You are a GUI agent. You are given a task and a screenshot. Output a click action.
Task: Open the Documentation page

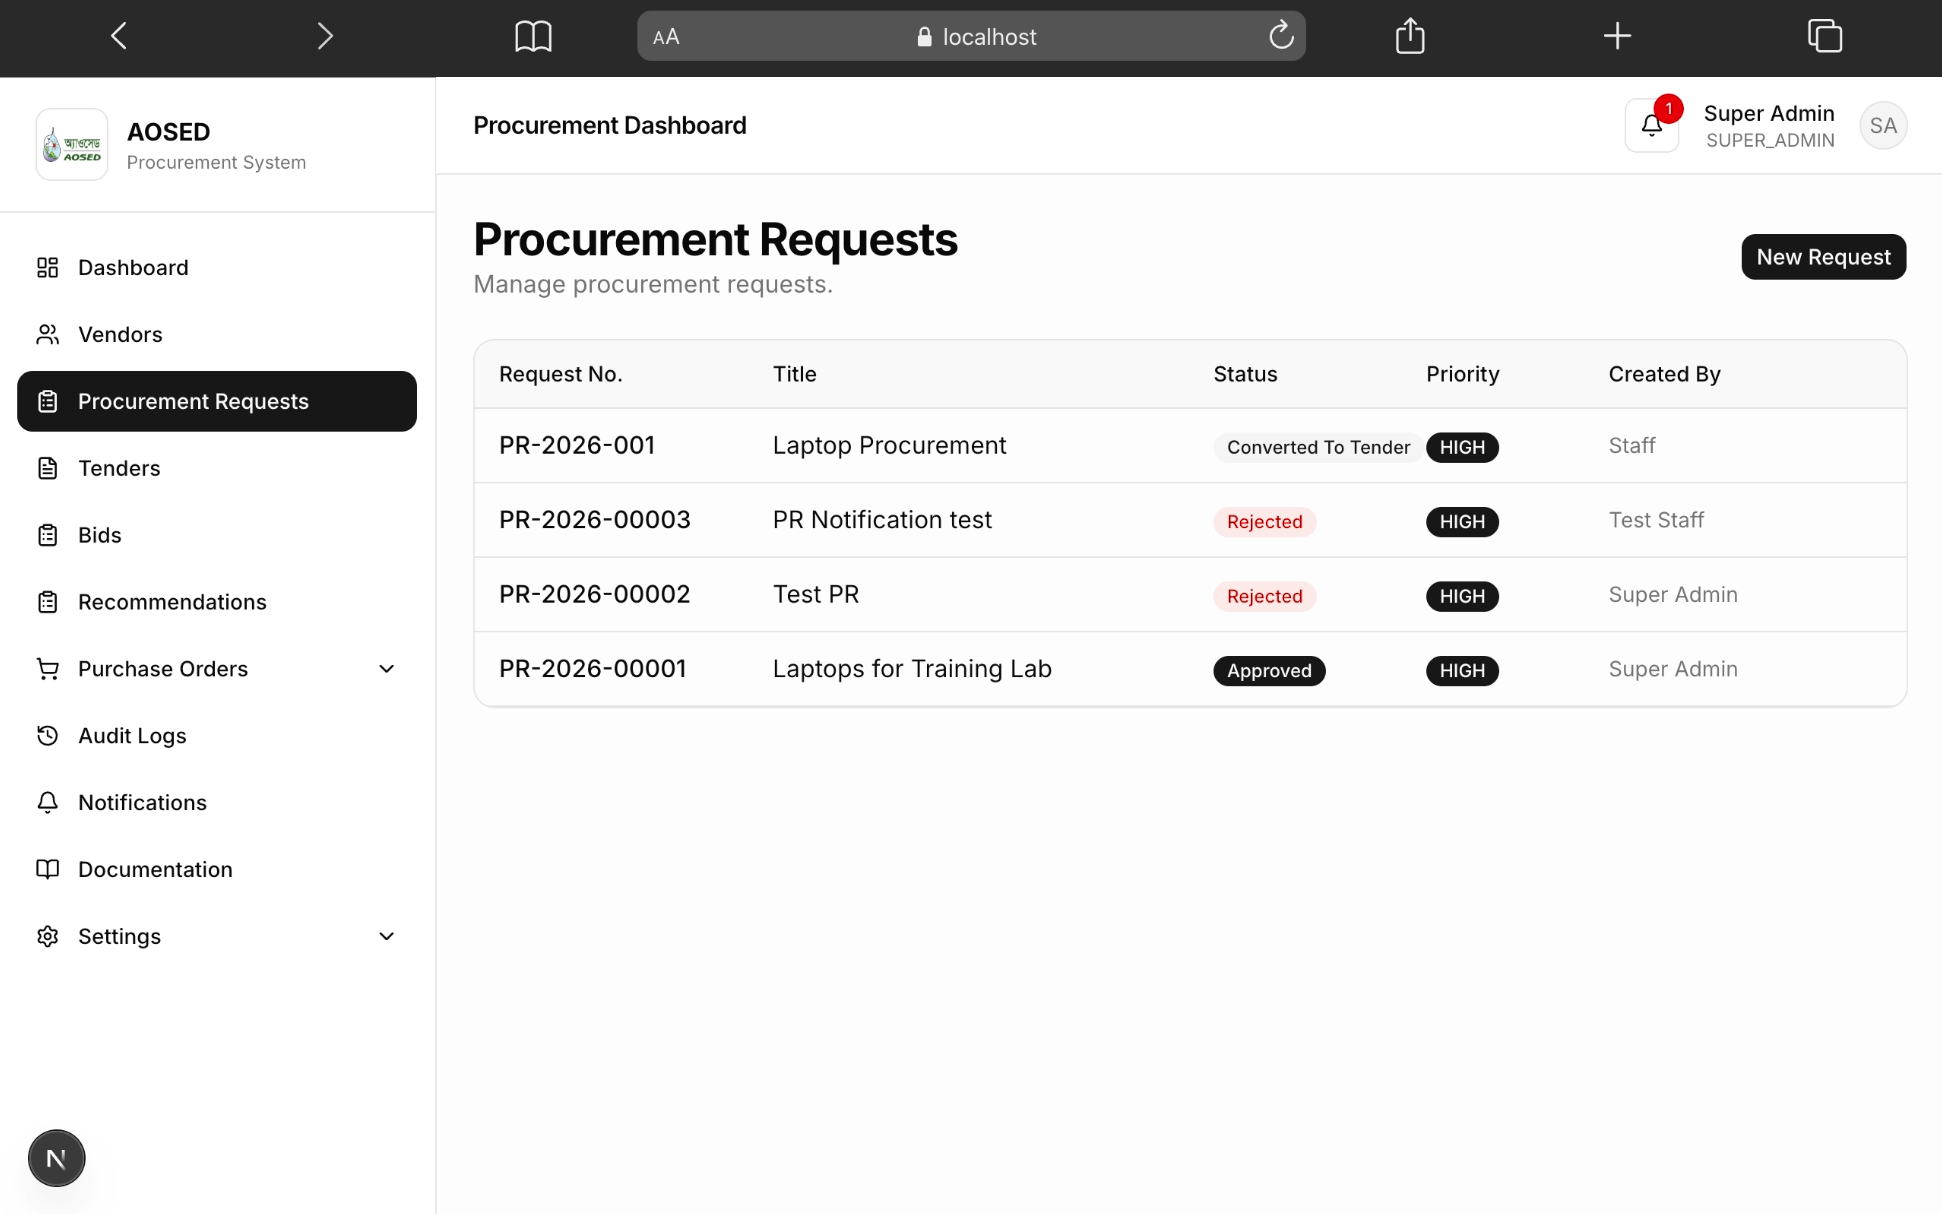(217, 870)
